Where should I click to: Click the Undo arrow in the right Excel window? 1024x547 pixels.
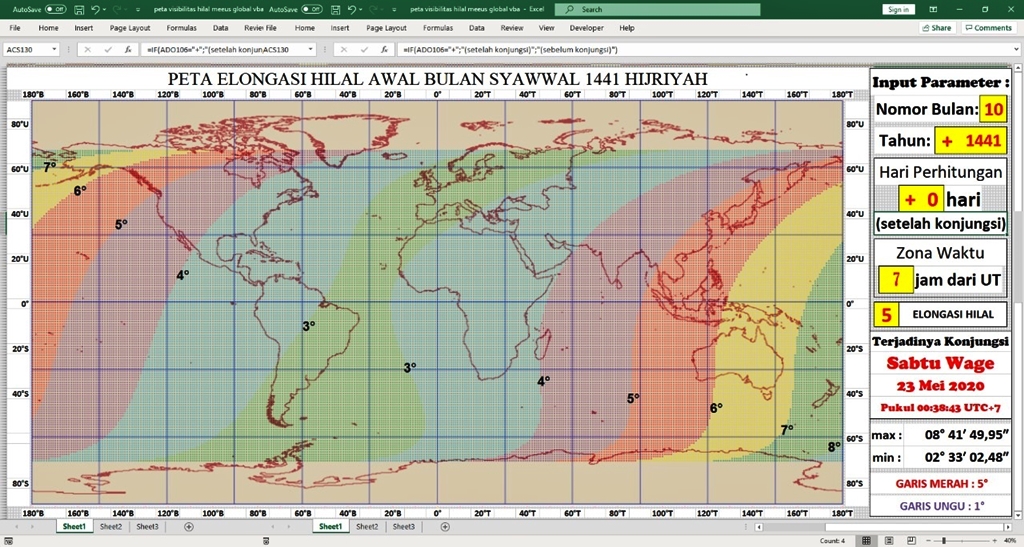351,10
